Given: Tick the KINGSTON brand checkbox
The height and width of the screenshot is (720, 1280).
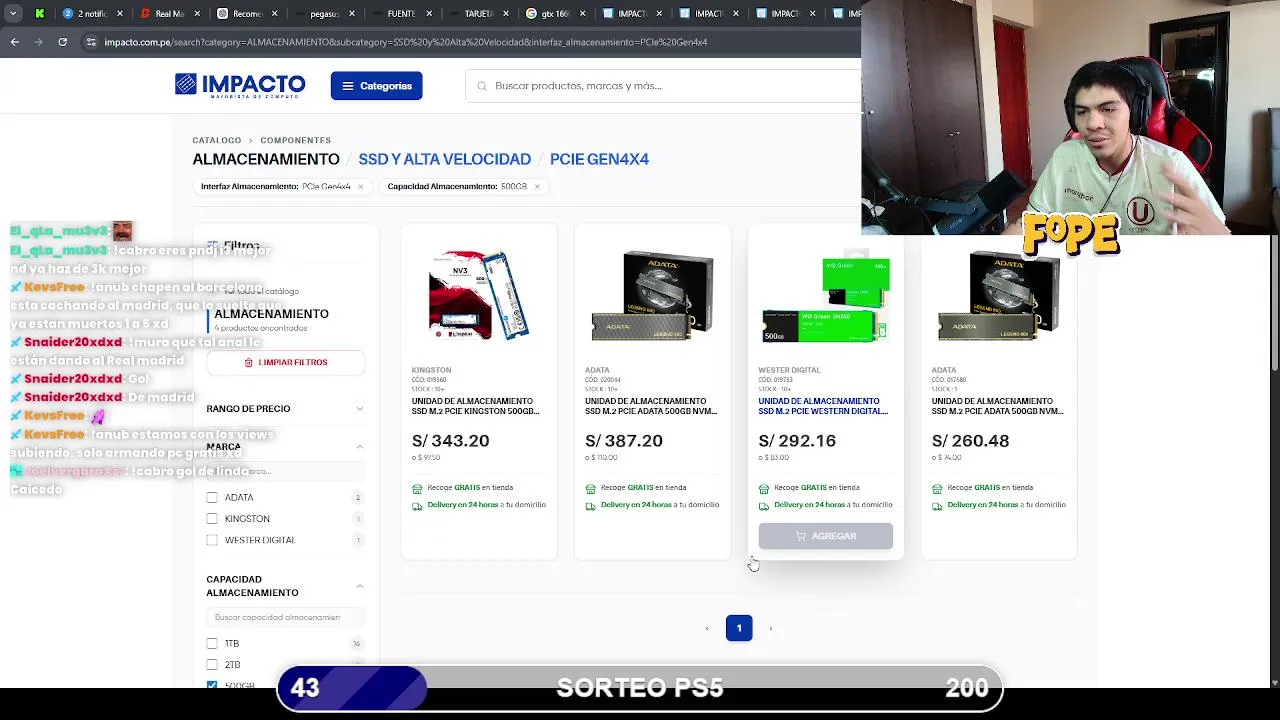Looking at the screenshot, I should coord(212,518).
